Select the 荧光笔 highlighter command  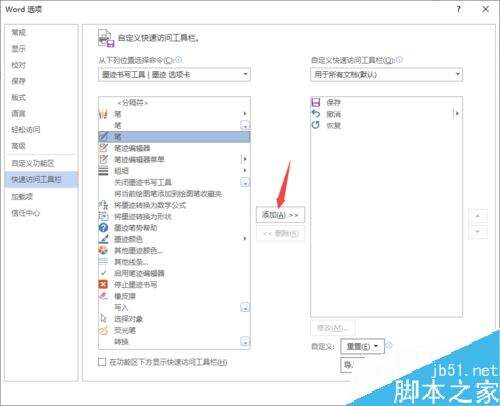click(x=174, y=330)
